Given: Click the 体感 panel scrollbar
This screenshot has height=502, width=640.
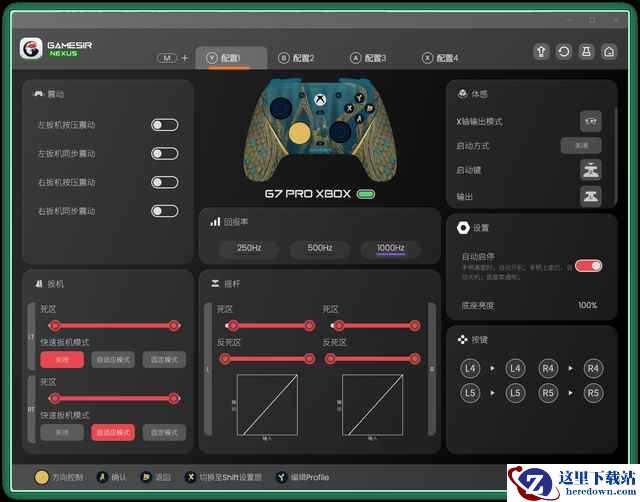Looking at the screenshot, I should pyautogui.click(x=615, y=155).
